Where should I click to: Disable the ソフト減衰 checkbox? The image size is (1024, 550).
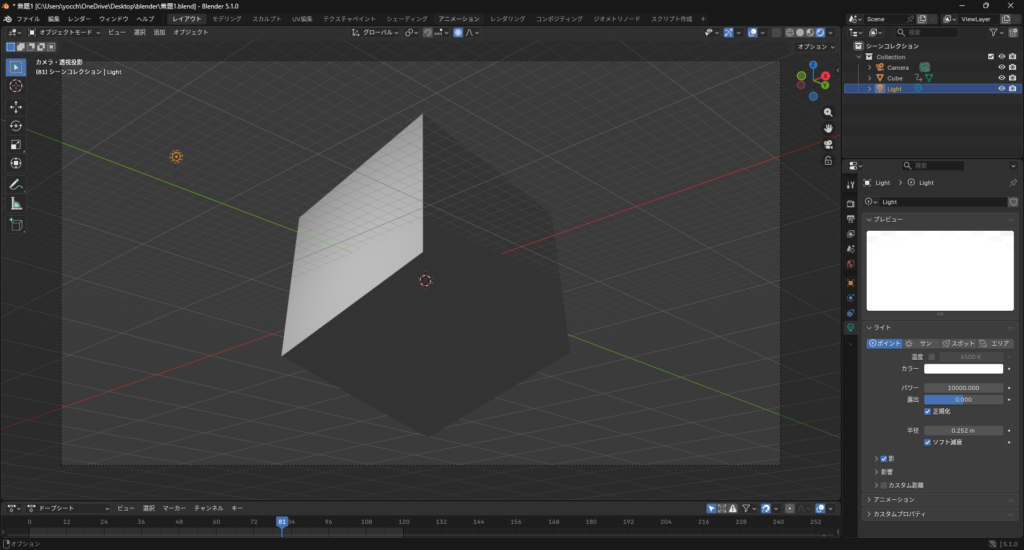pos(927,442)
